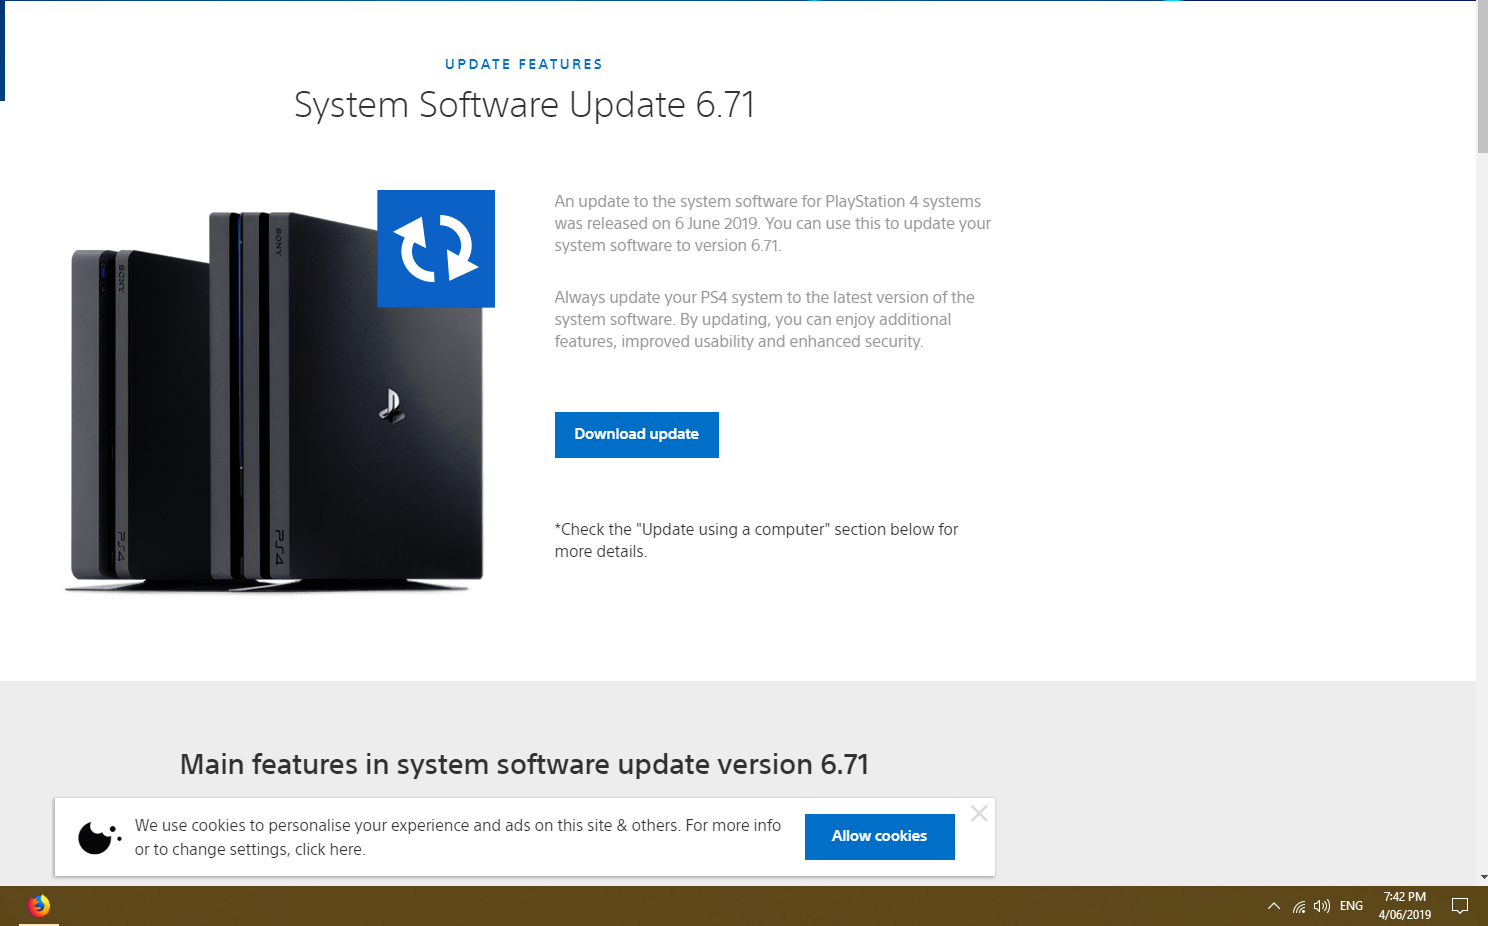Select the 'System Software Update 6.71' heading
The image size is (1488, 926).
coord(524,105)
